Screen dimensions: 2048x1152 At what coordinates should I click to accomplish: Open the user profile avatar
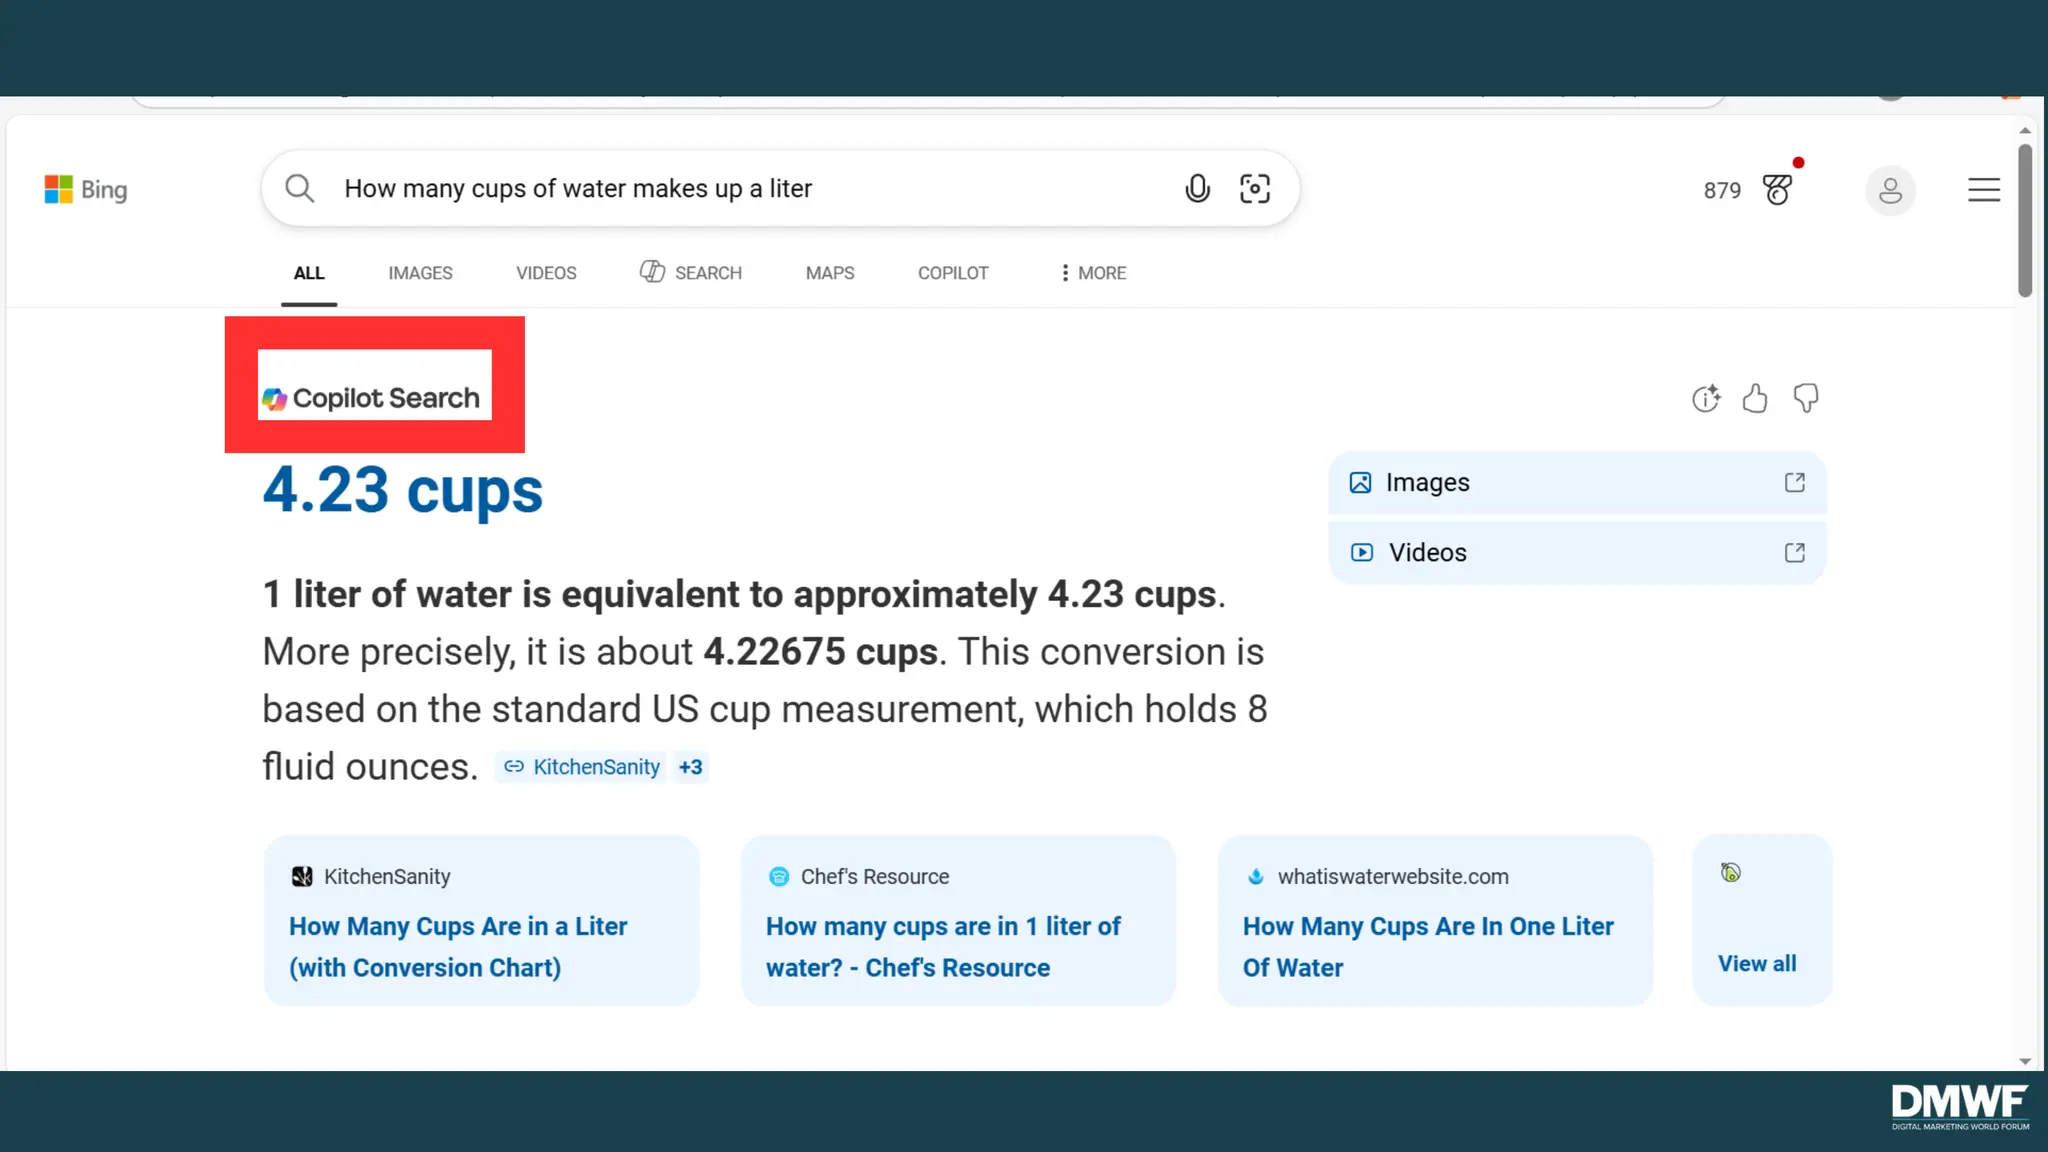1890,190
